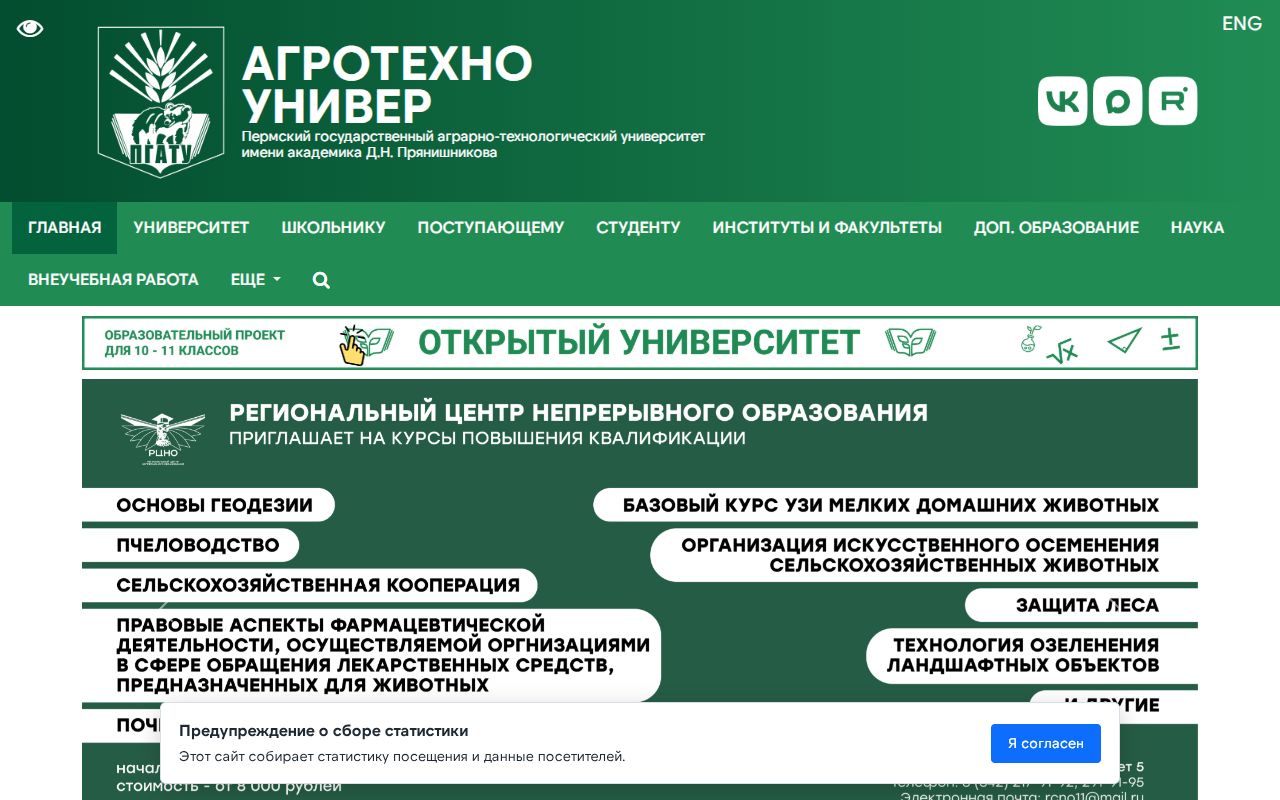Click the search magnifier icon in navigation

[321, 280]
